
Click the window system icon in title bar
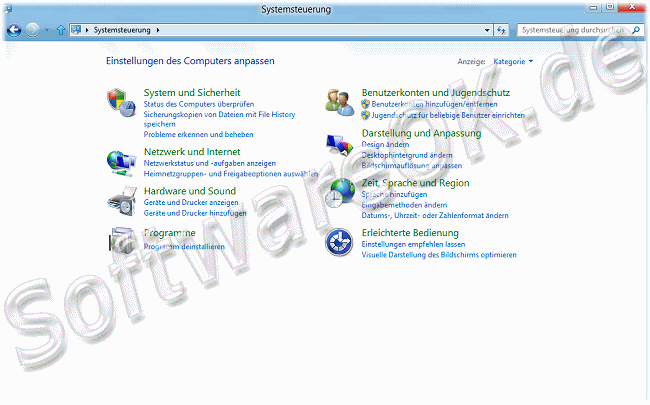coord(8,9)
